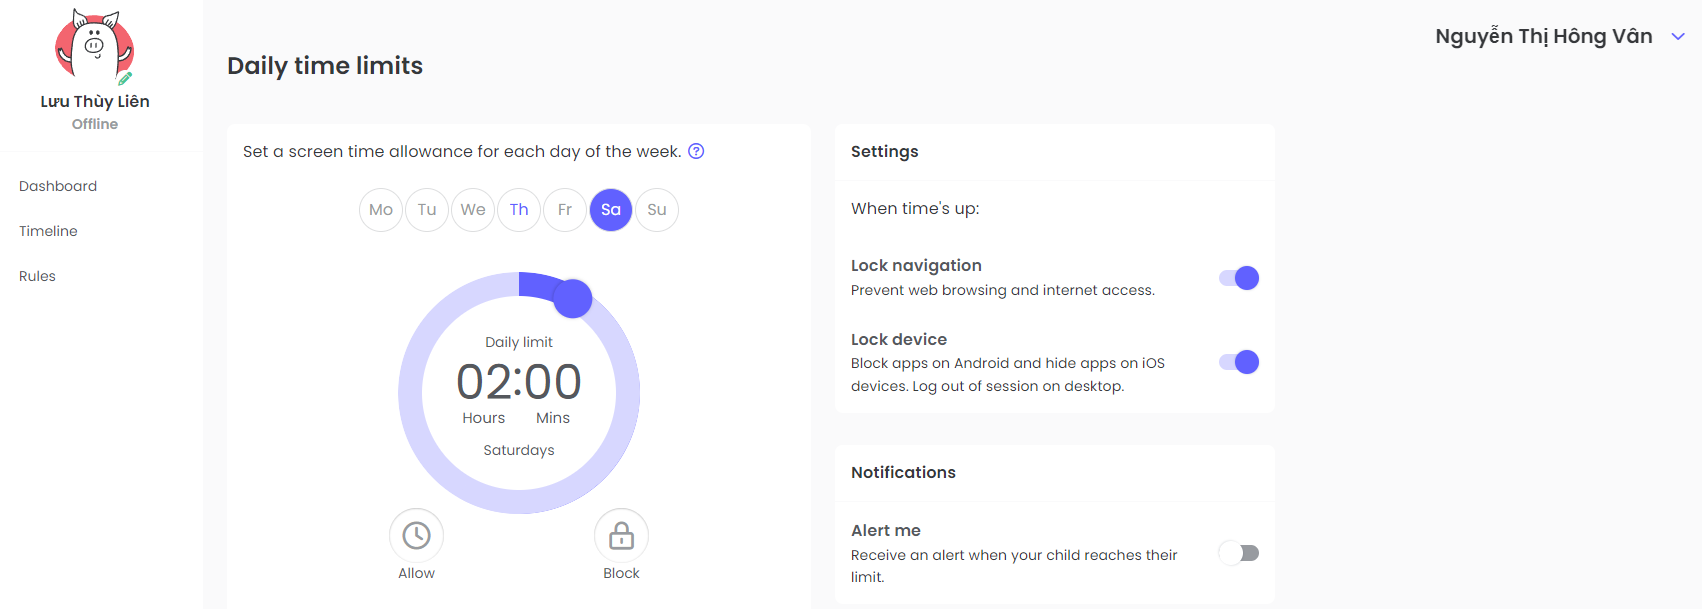Click the Allow clock icon
1702x609 pixels.
(x=417, y=536)
